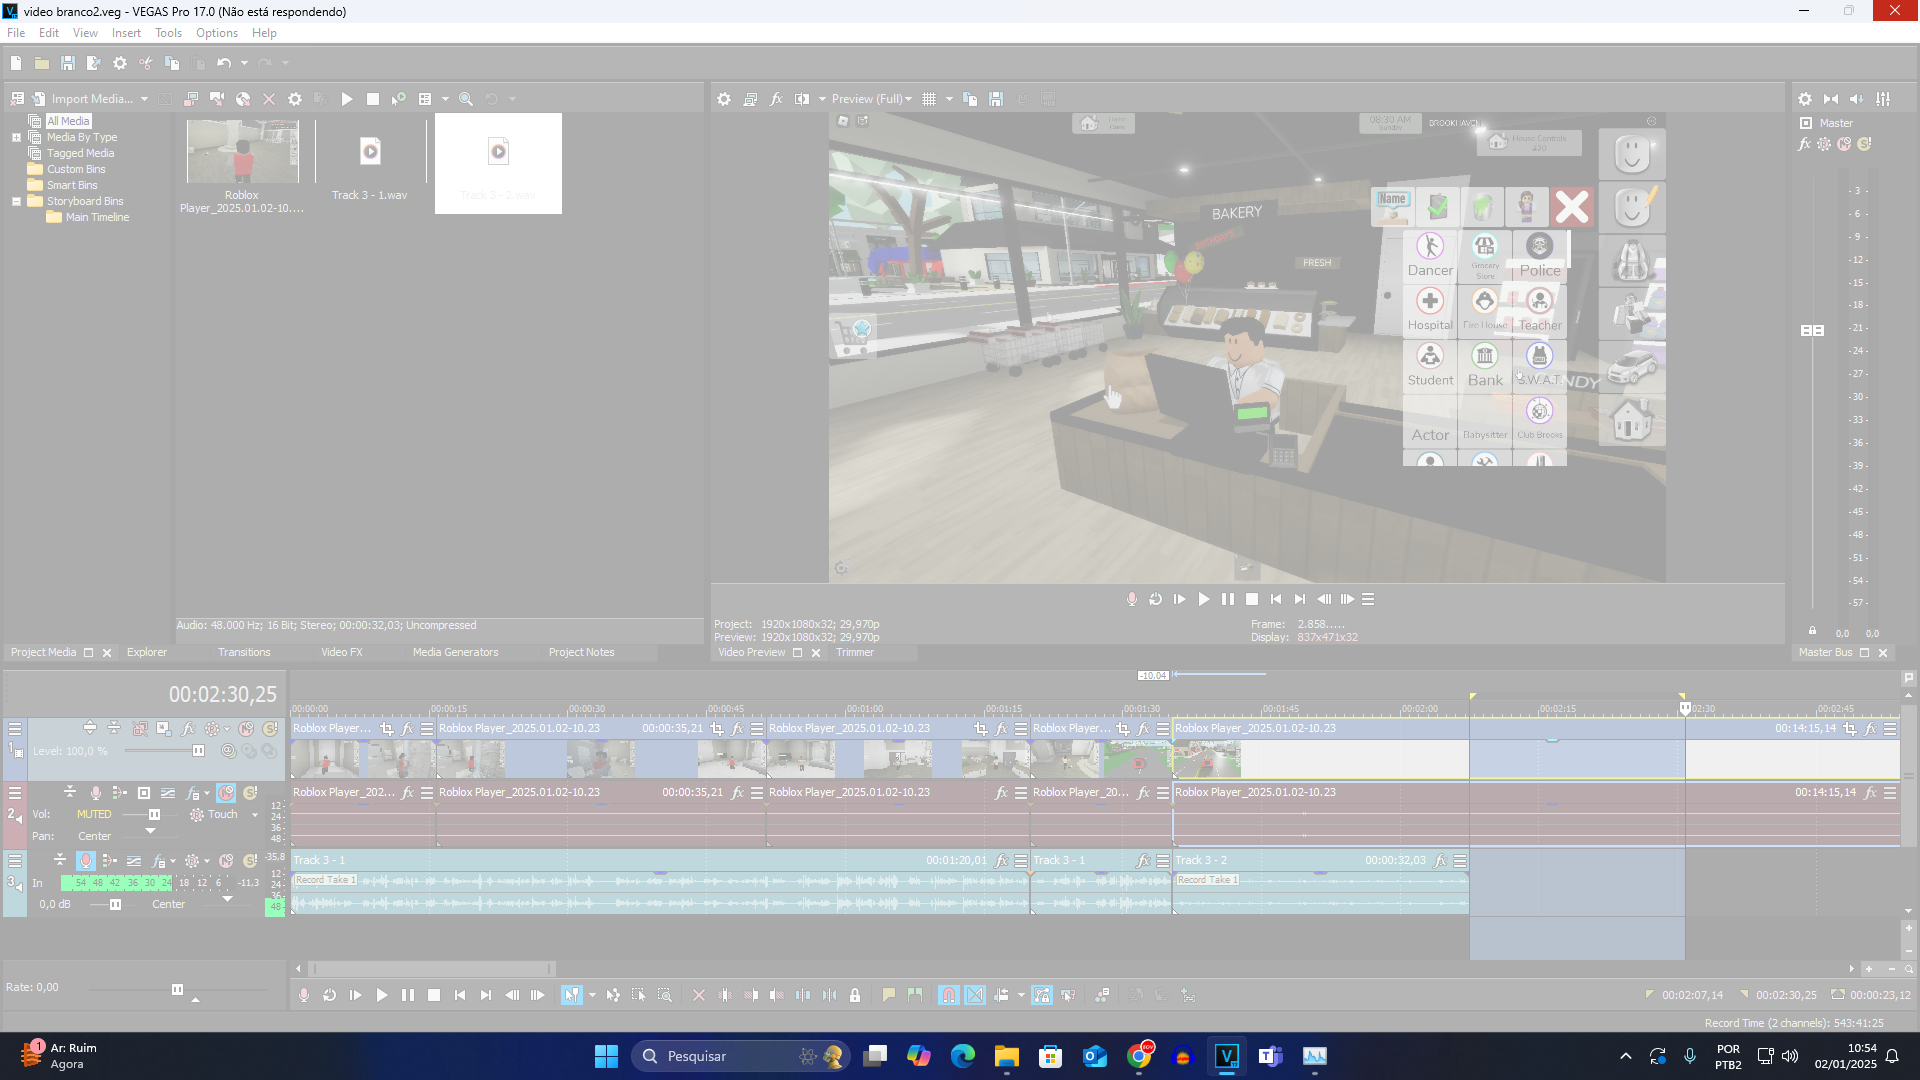Open video preview properties gear
1920x1080 pixels.
pos(724,99)
